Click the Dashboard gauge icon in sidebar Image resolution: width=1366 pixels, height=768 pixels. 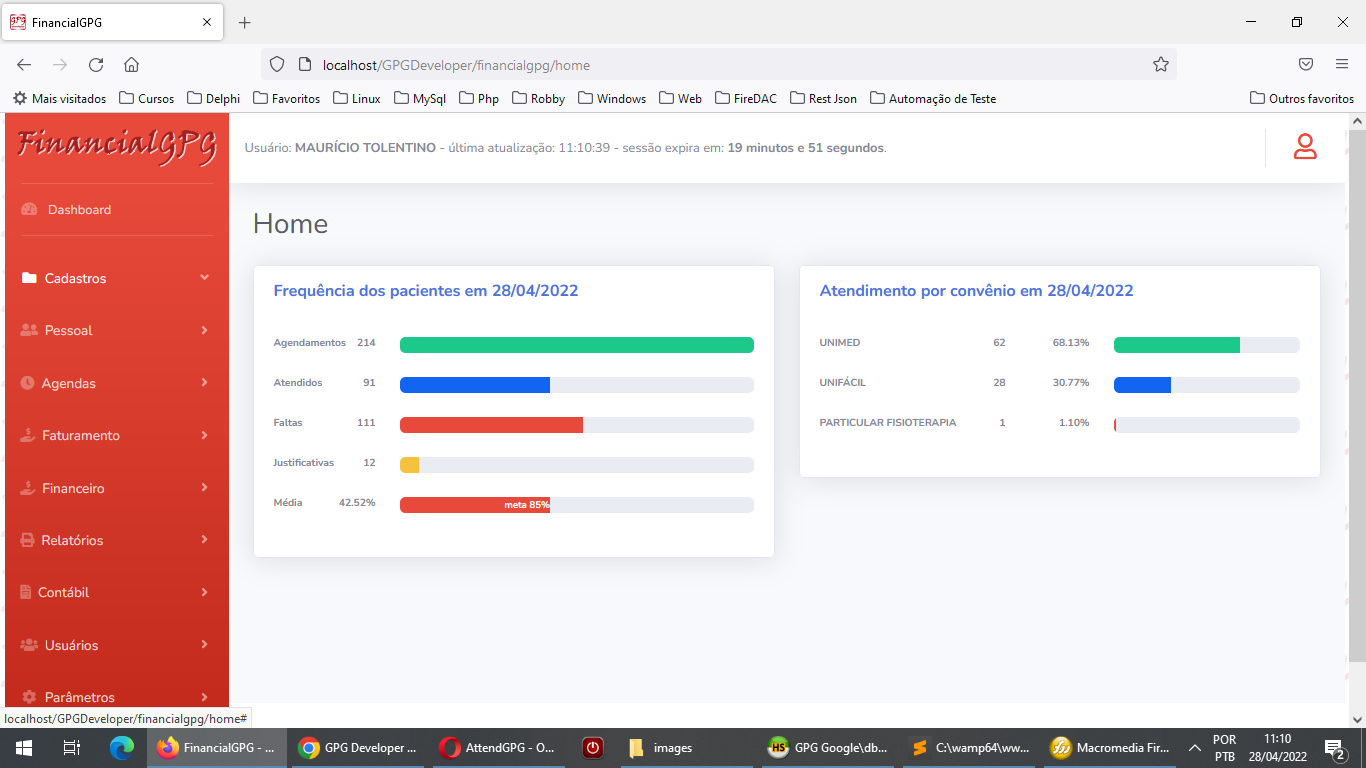29,210
